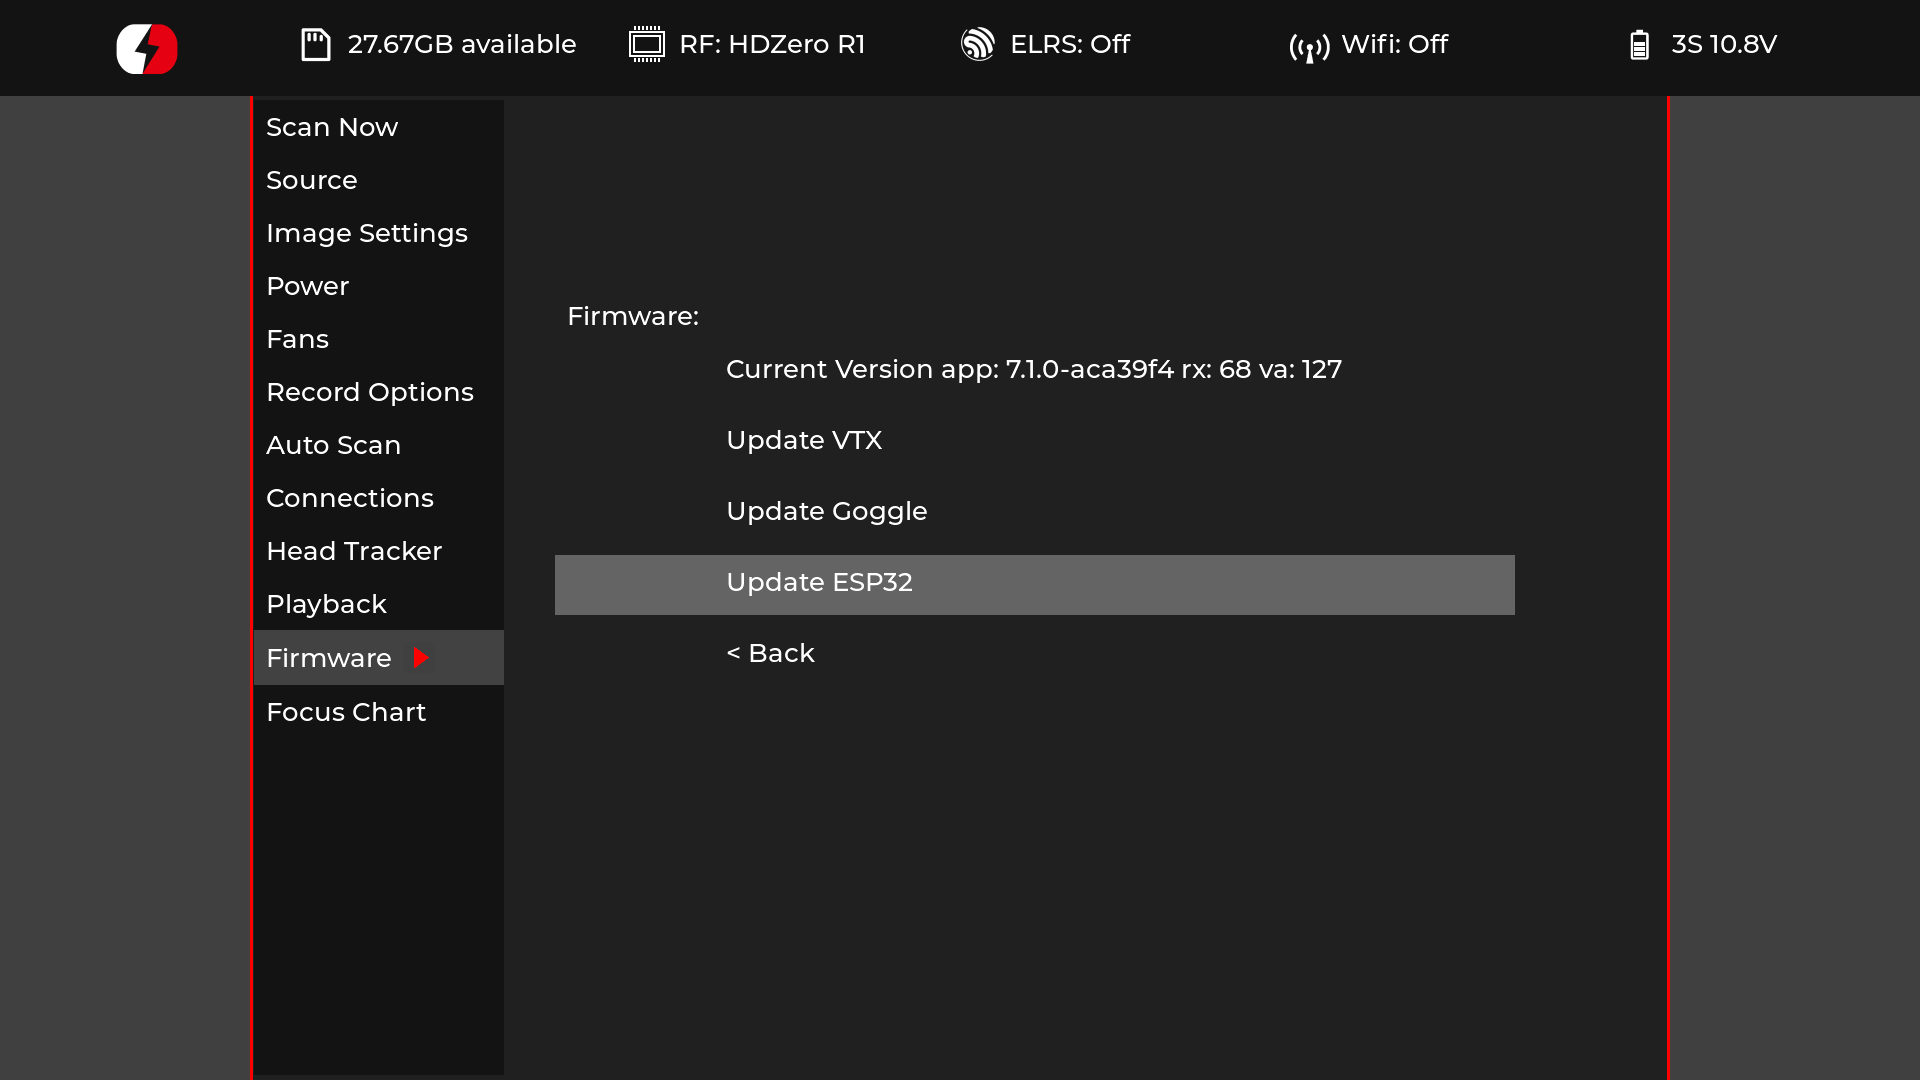Select Update Goggle firmware option
The image size is (1920, 1080).
pos(827,512)
